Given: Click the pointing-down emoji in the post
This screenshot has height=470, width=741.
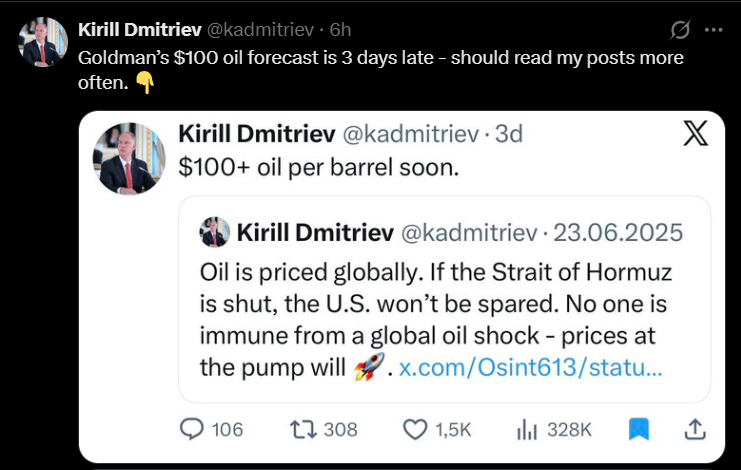Looking at the screenshot, I should tap(145, 83).
